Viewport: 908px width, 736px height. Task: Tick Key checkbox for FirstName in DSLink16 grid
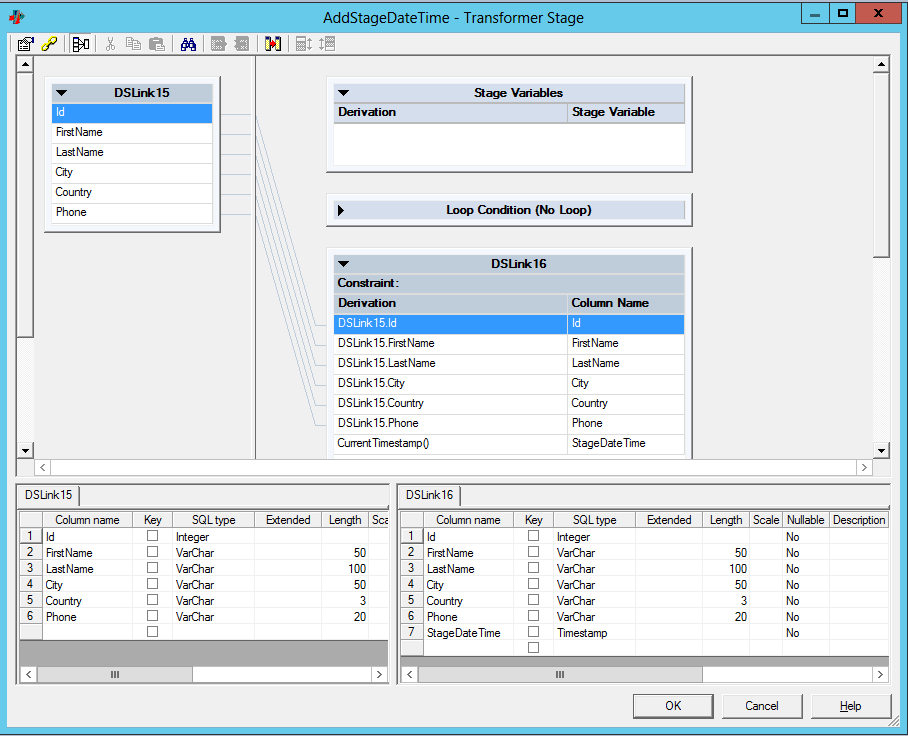point(533,552)
